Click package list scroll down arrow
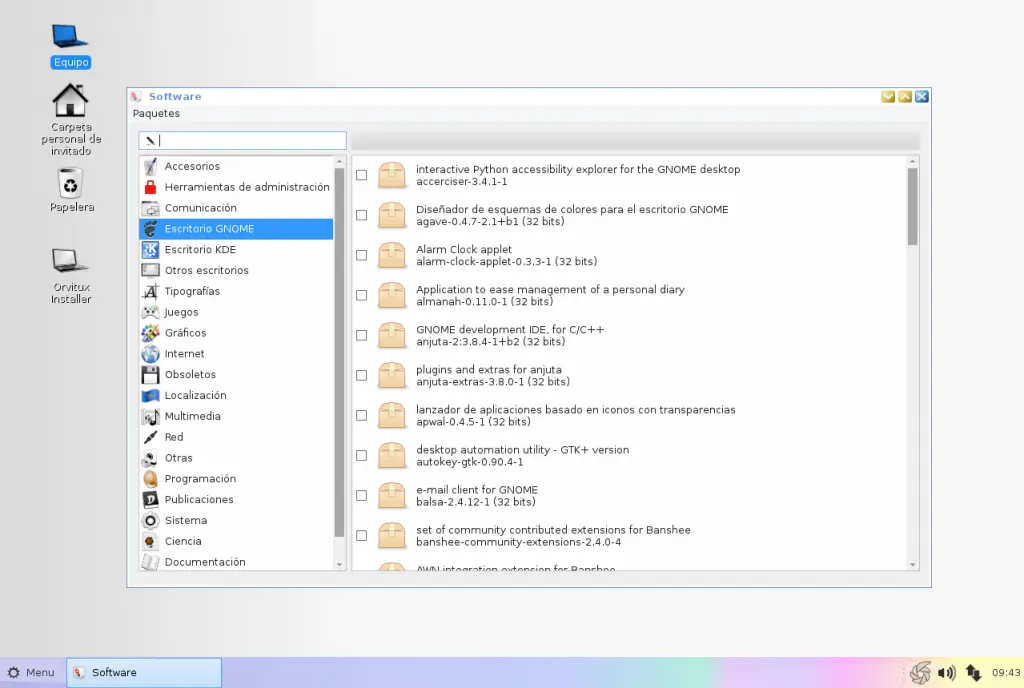 pyautogui.click(x=912, y=565)
